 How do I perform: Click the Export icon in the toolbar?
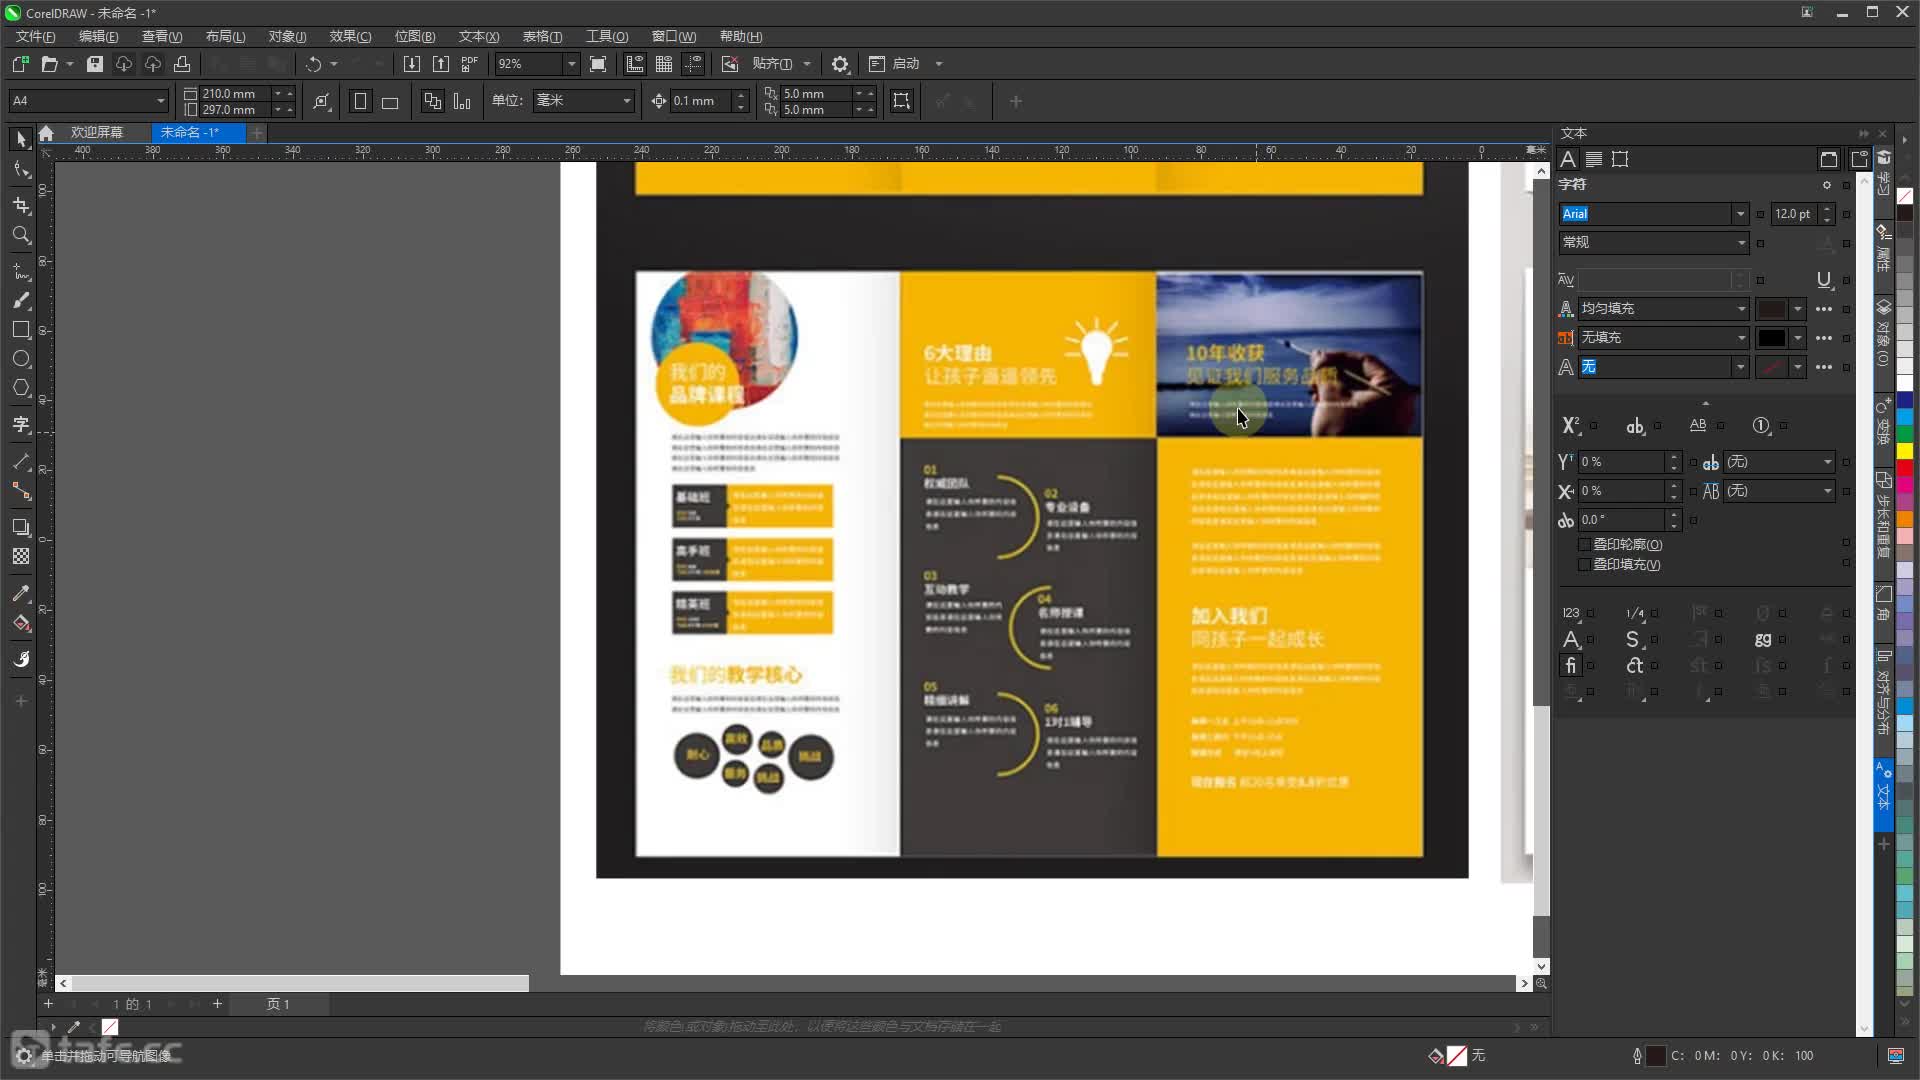click(441, 64)
